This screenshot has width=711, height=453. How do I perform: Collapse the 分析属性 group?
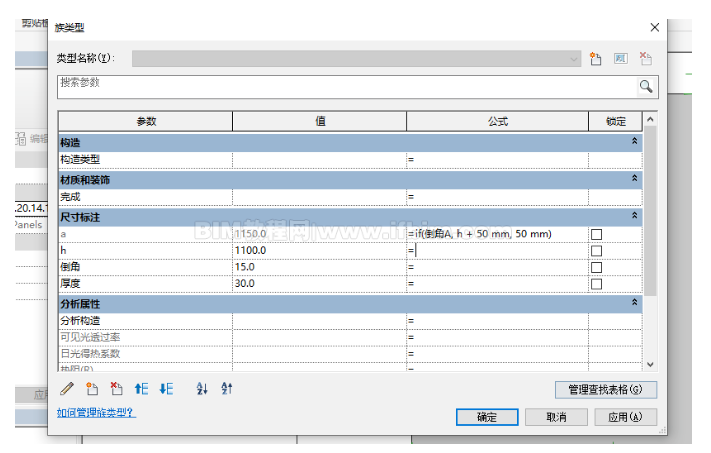634,302
